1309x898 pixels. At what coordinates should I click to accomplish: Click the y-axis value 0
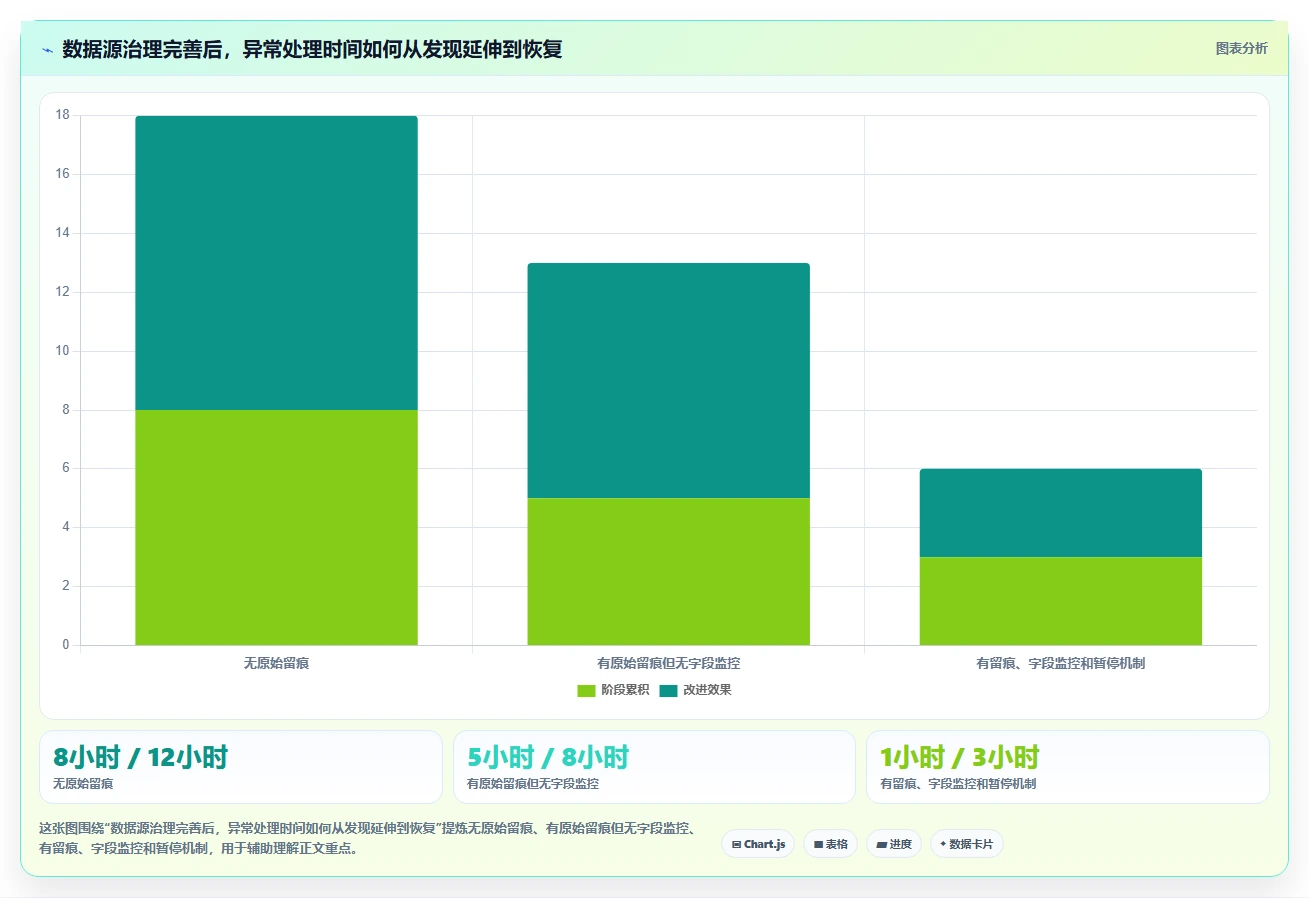click(66, 645)
